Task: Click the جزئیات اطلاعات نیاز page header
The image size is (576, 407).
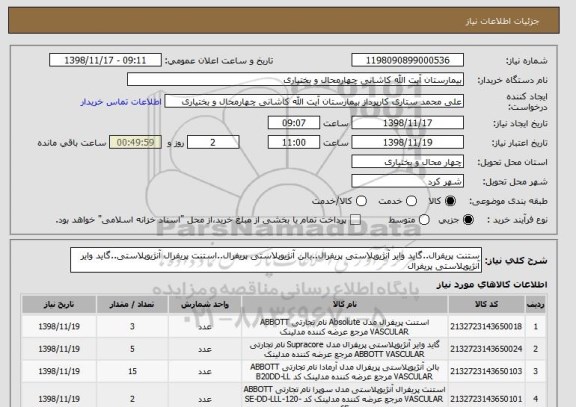Action: [503, 21]
